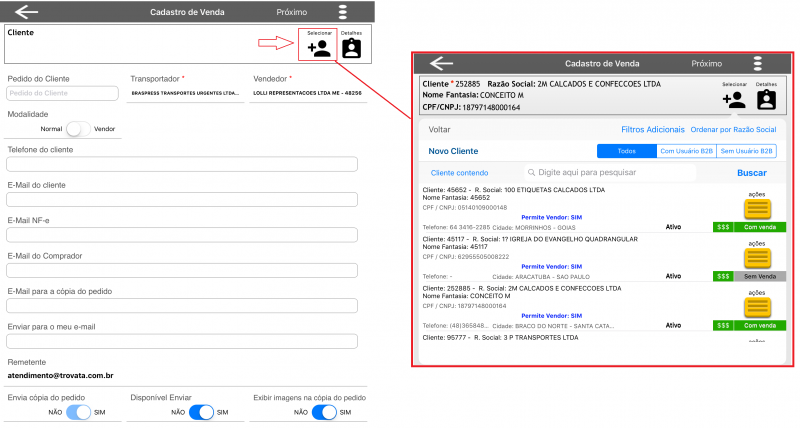The height and width of the screenshot is (428, 800).
Task: Go back using left screen's arrow
Action: pos(26,12)
